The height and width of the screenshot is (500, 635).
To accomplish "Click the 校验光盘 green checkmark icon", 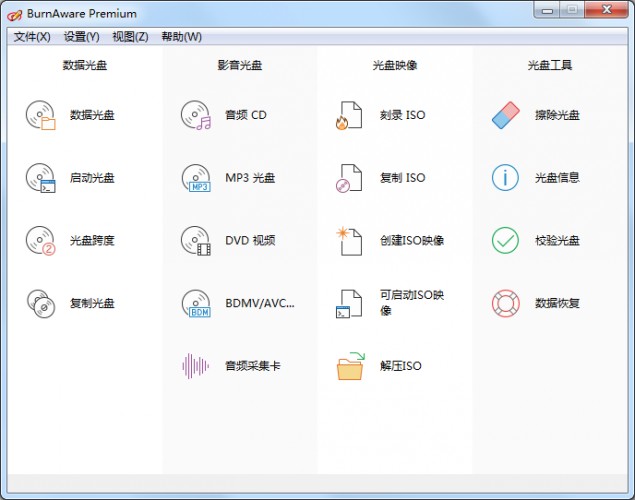I will 505,240.
